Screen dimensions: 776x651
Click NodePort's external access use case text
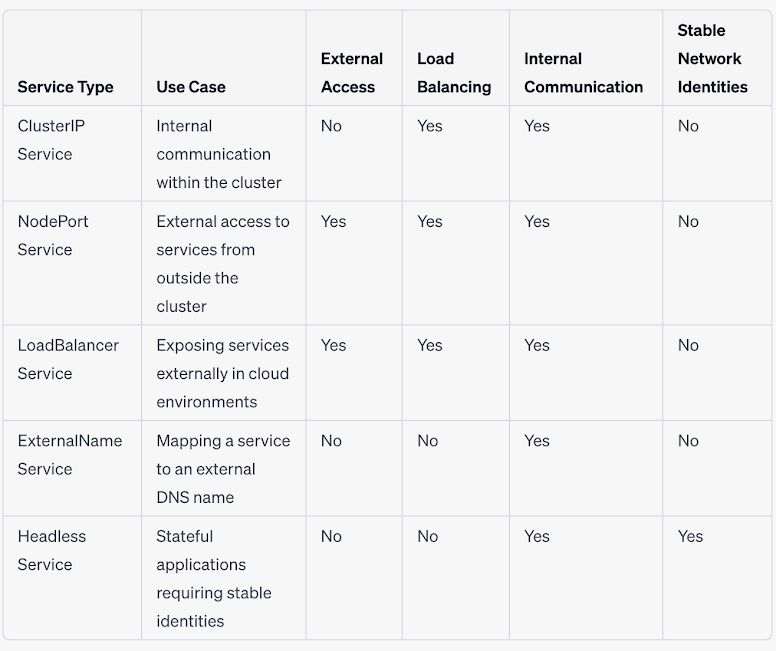point(222,263)
